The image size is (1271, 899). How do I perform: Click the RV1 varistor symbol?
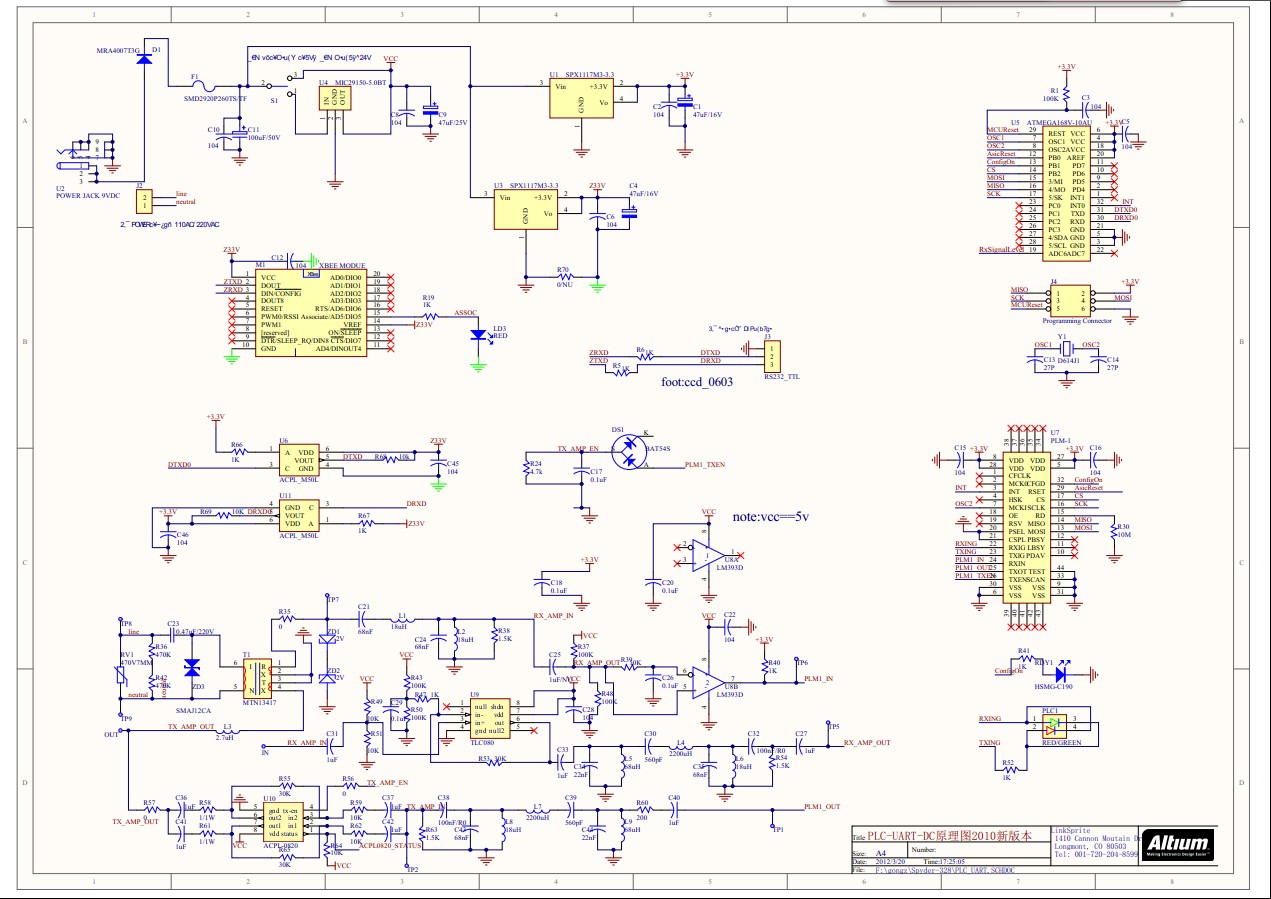tap(122, 676)
